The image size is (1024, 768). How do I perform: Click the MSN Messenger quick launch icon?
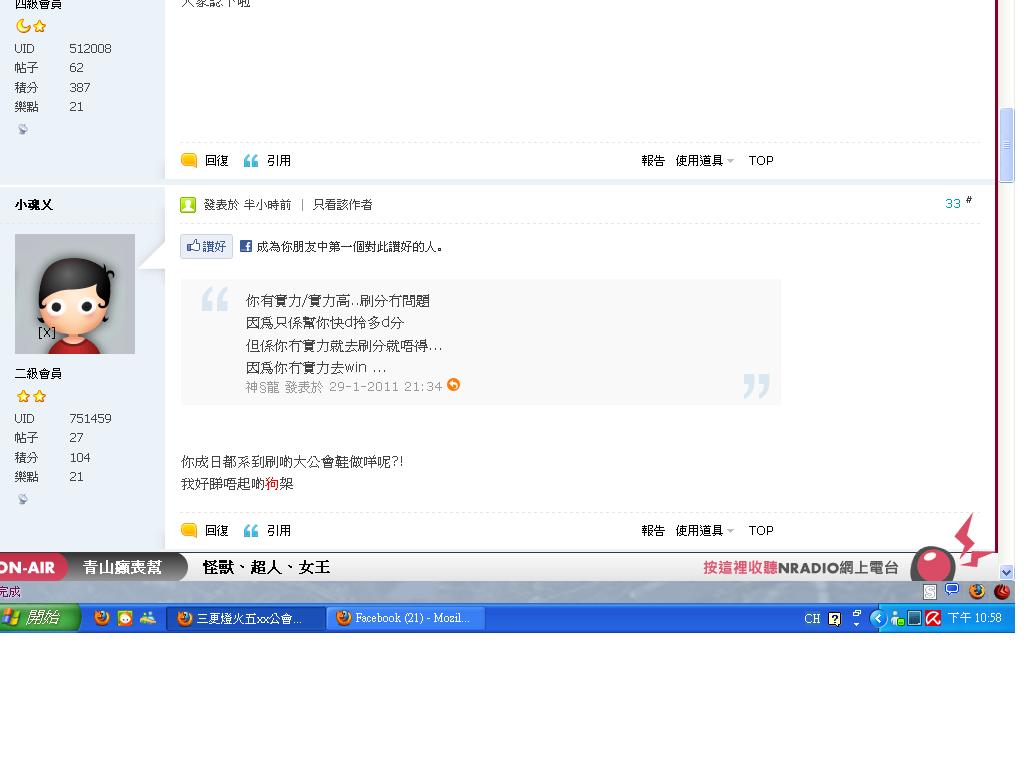click(148, 618)
